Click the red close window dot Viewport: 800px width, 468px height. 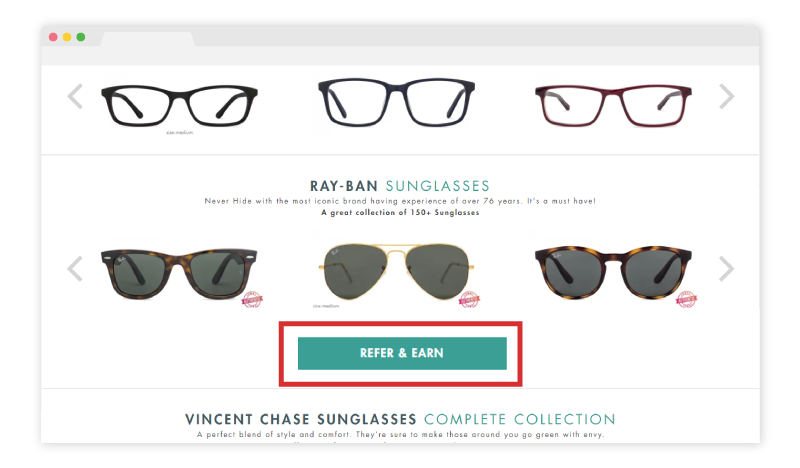(53, 37)
